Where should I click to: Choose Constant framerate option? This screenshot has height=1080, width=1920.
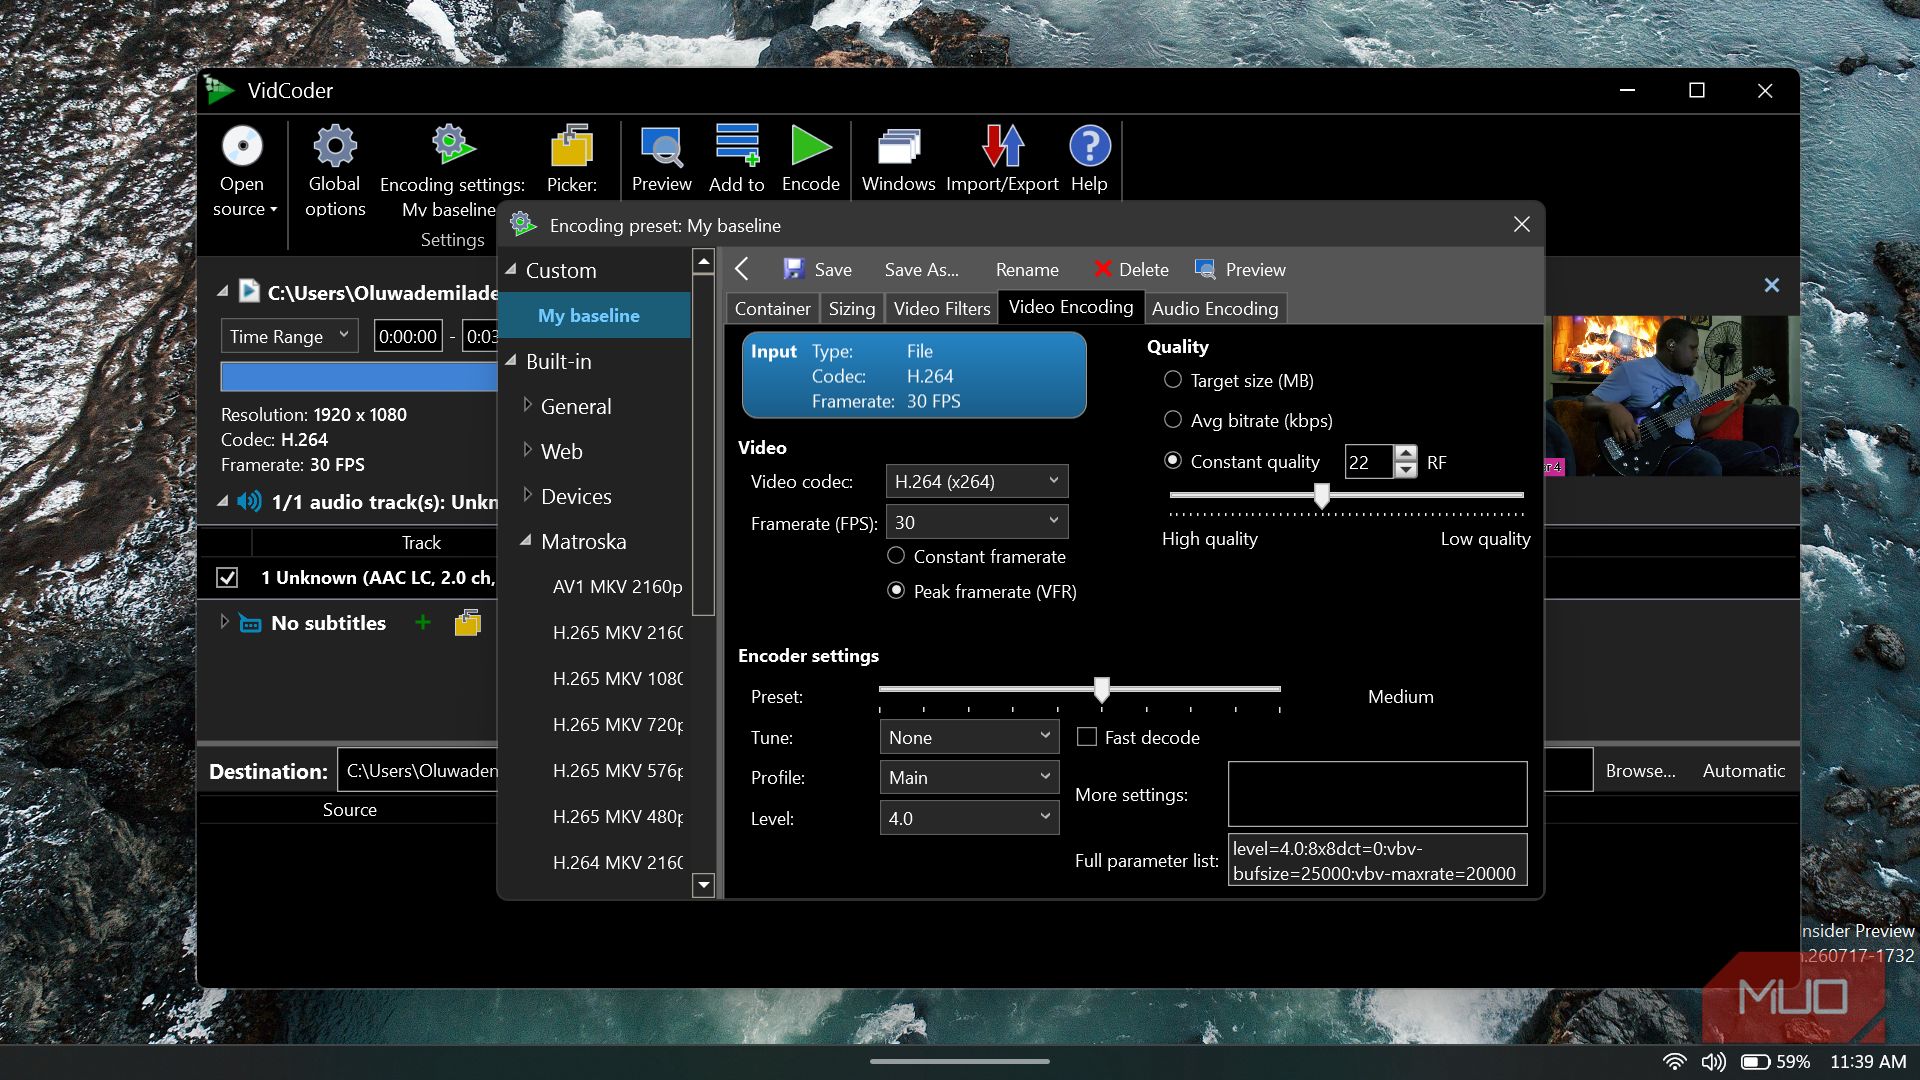click(x=896, y=556)
